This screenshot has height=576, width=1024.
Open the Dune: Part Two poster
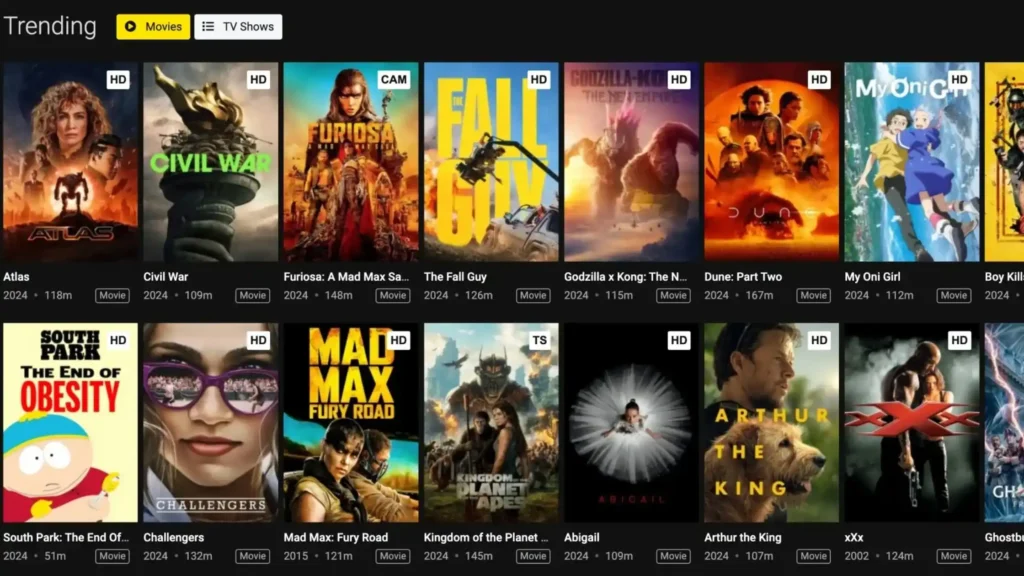(770, 165)
